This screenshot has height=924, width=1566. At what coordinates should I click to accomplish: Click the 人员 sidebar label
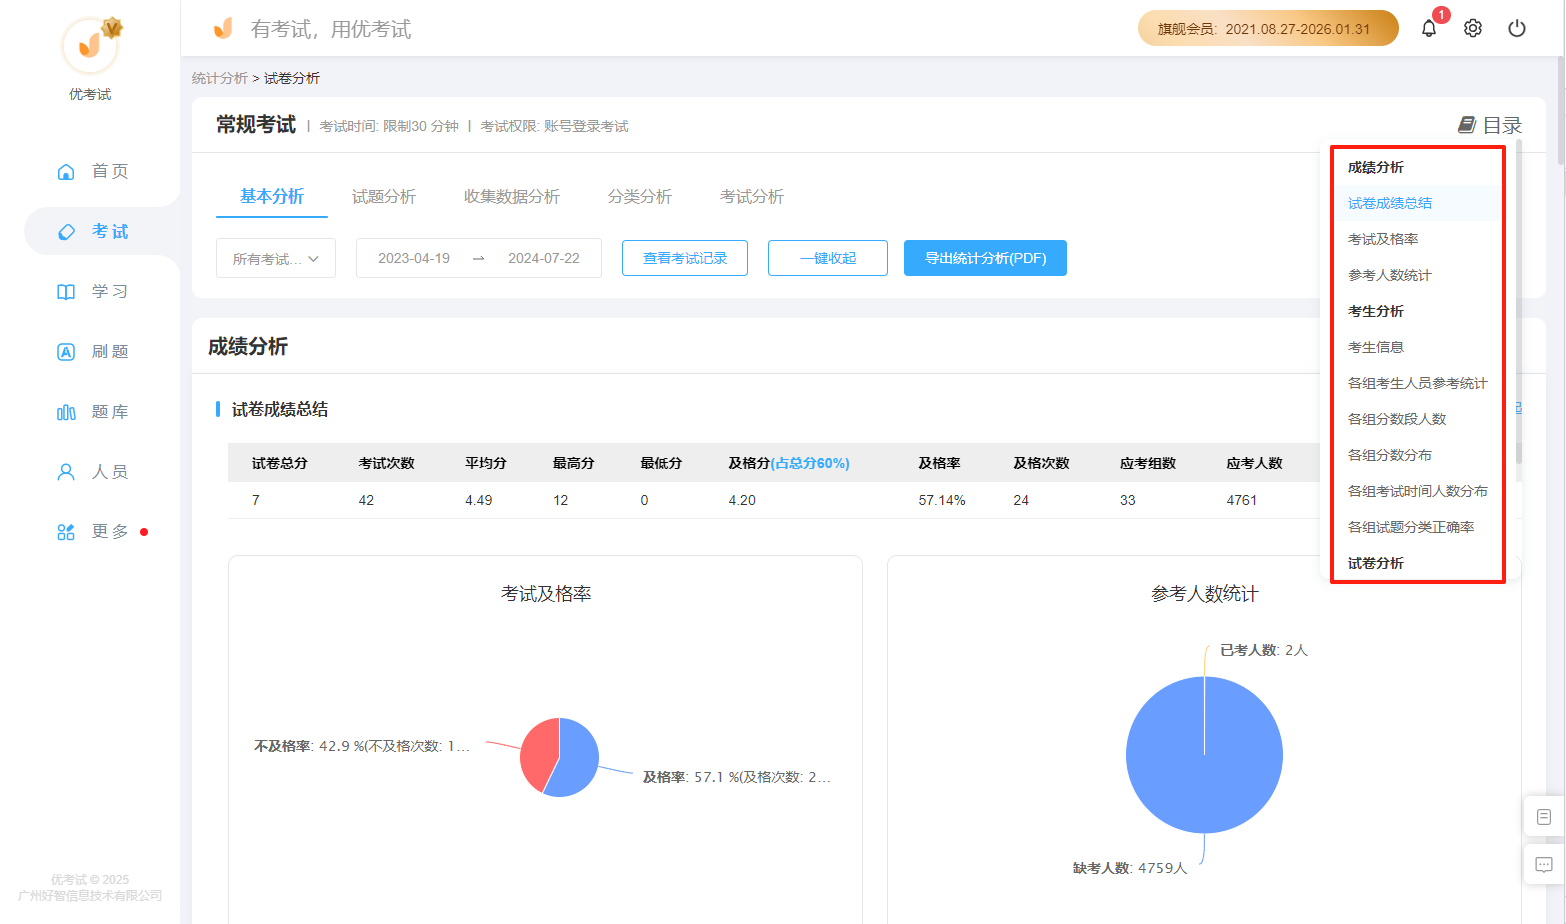point(110,471)
